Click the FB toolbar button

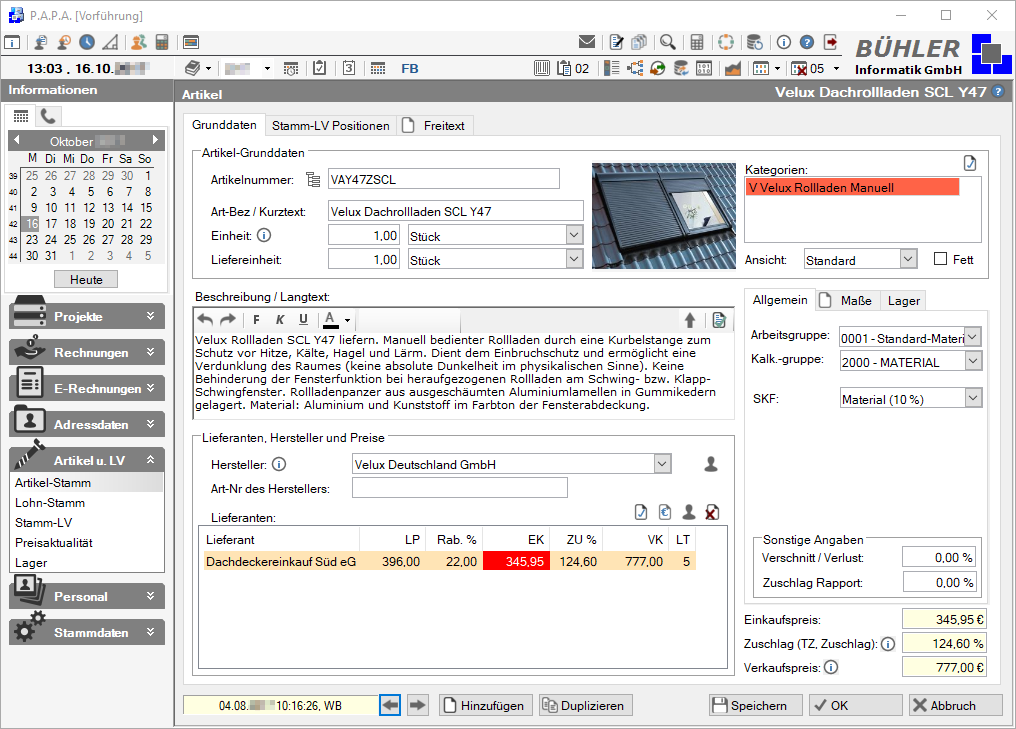(x=410, y=68)
